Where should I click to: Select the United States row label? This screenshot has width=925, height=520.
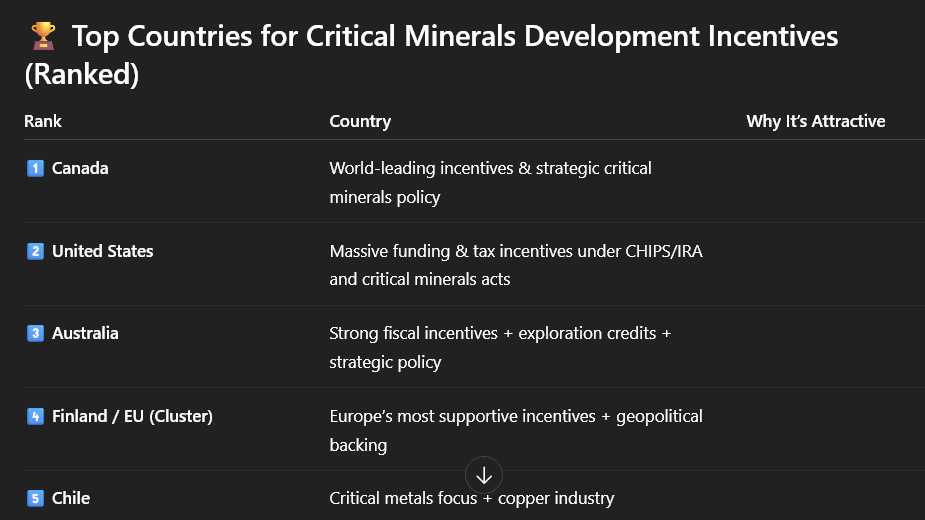pos(103,251)
